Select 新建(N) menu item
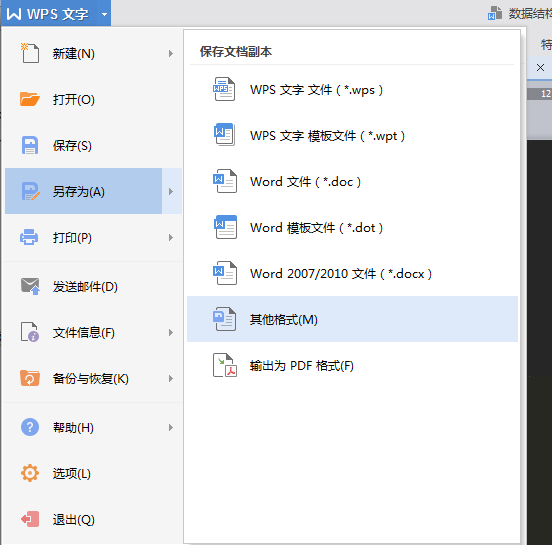Viewport: 552px width, 545px height. [93, 53]
